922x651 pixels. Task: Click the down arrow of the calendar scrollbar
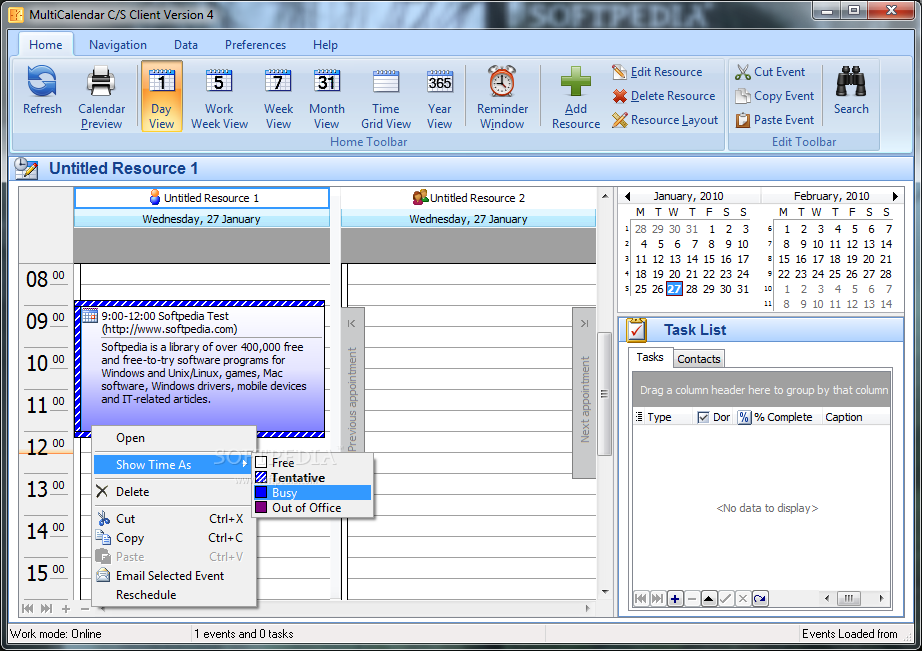[x=604, y=592]
